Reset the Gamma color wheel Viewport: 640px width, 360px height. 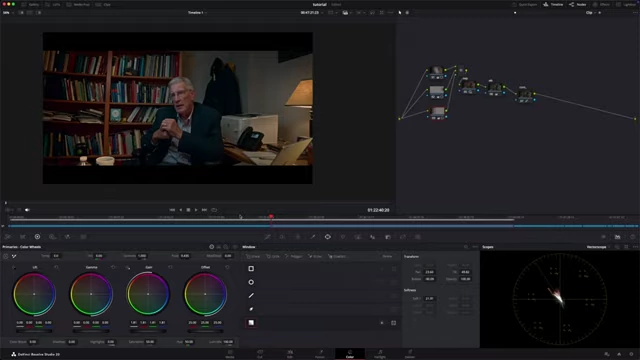point(113,267)
